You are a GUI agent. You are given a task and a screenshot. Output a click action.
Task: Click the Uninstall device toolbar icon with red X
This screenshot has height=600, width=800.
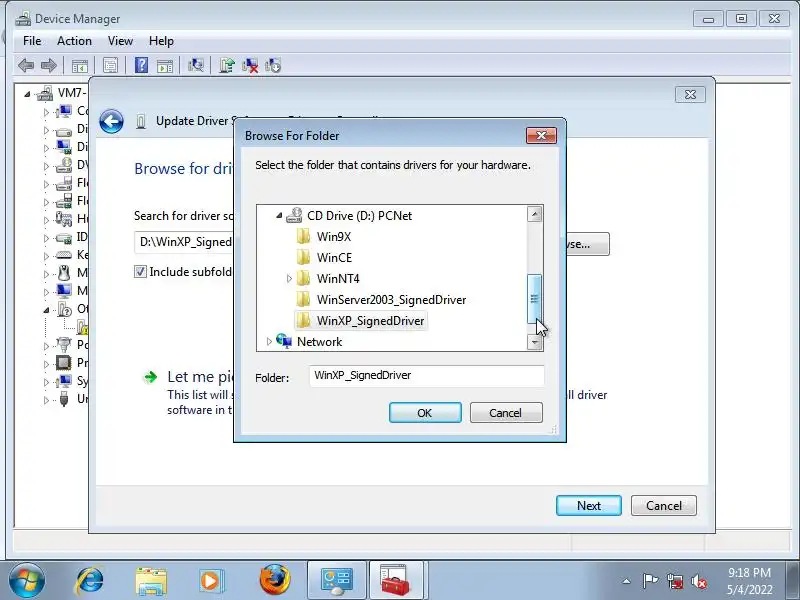(x=250, y=65)
